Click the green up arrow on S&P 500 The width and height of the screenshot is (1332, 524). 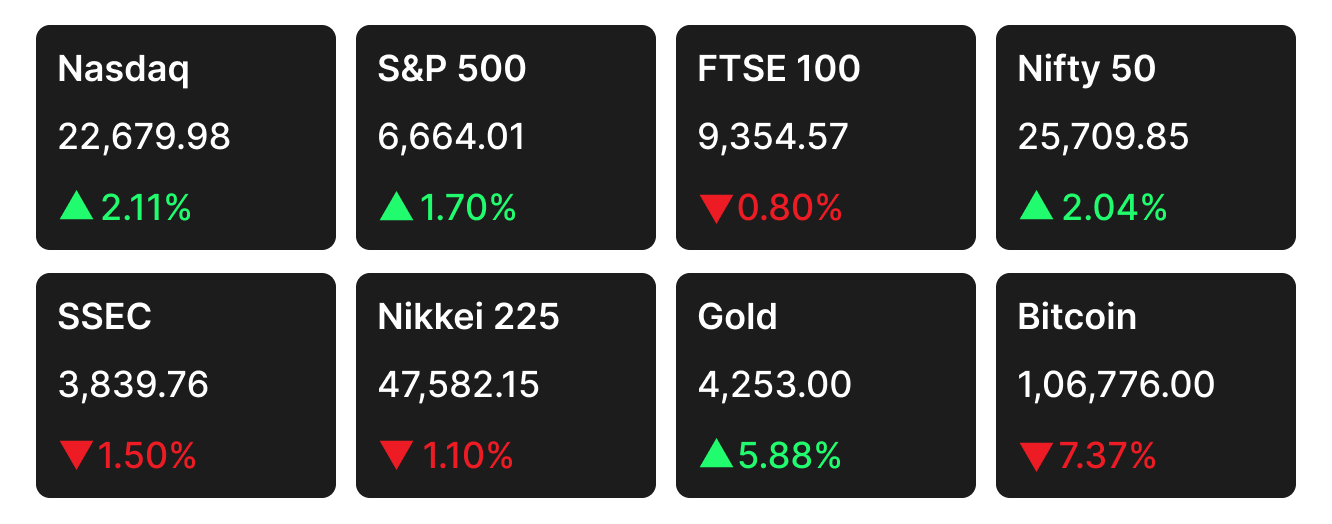click(x=396, y=207)
